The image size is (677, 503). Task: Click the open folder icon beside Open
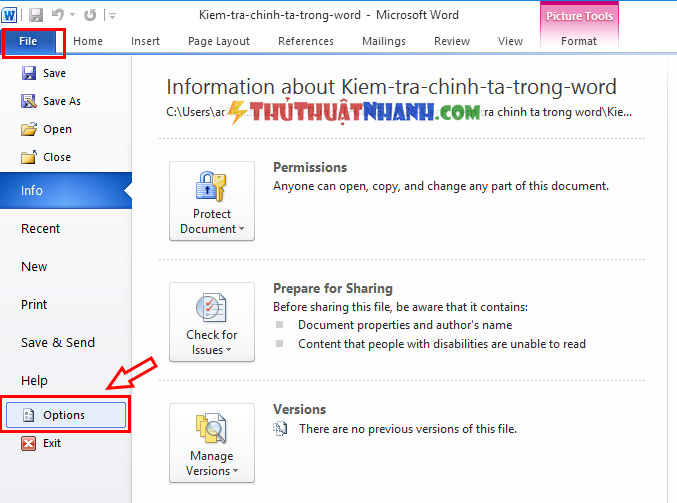(x=29, y=129)
